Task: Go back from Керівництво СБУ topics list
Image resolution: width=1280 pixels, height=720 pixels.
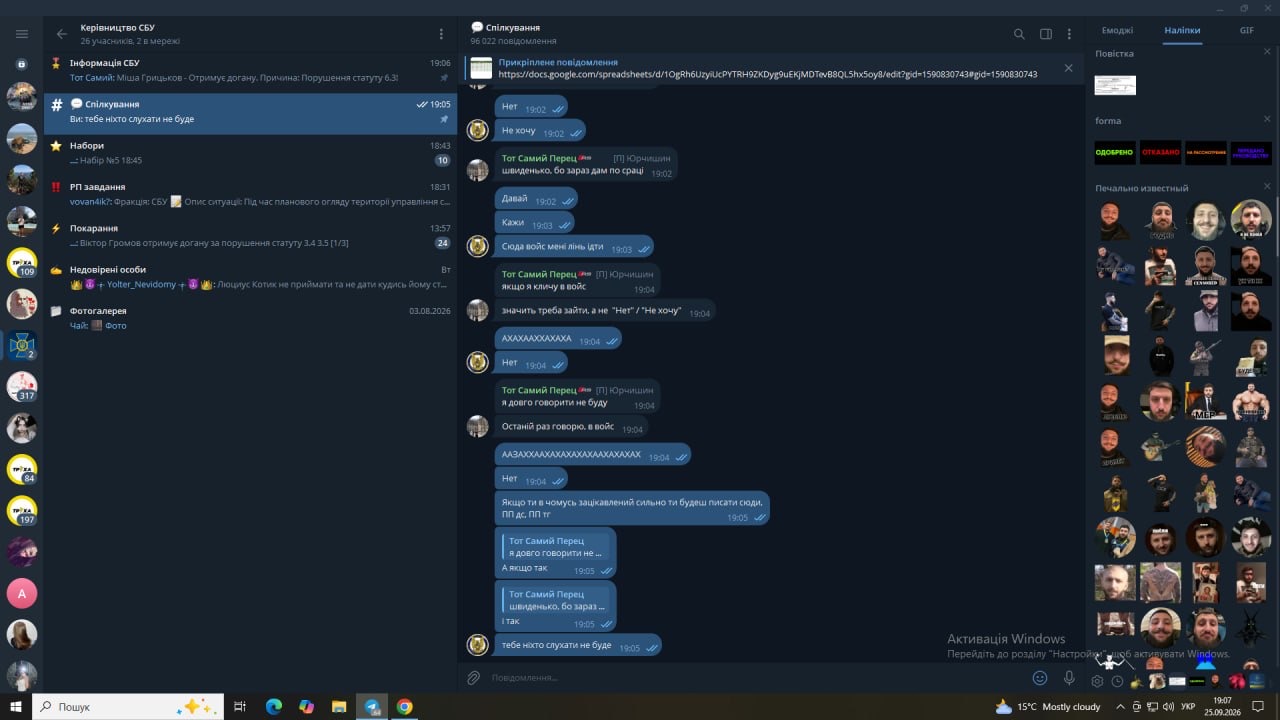Action: 62,34
